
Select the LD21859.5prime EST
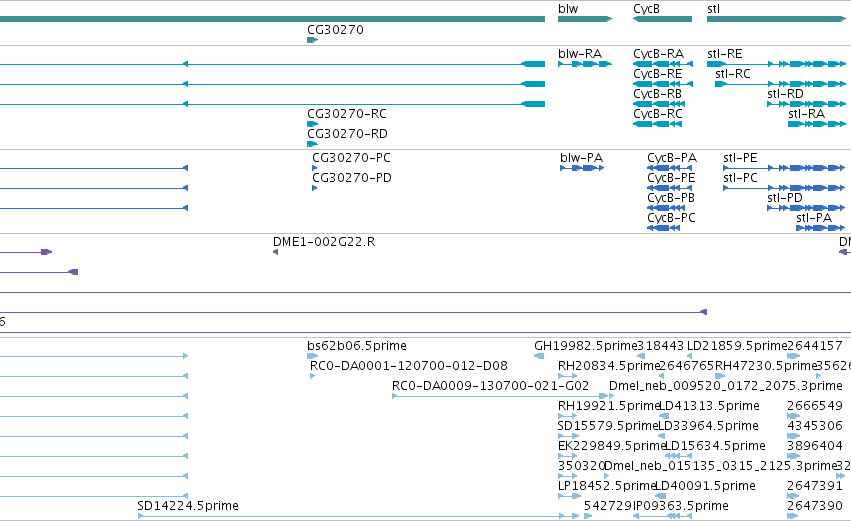coord(689,356)
